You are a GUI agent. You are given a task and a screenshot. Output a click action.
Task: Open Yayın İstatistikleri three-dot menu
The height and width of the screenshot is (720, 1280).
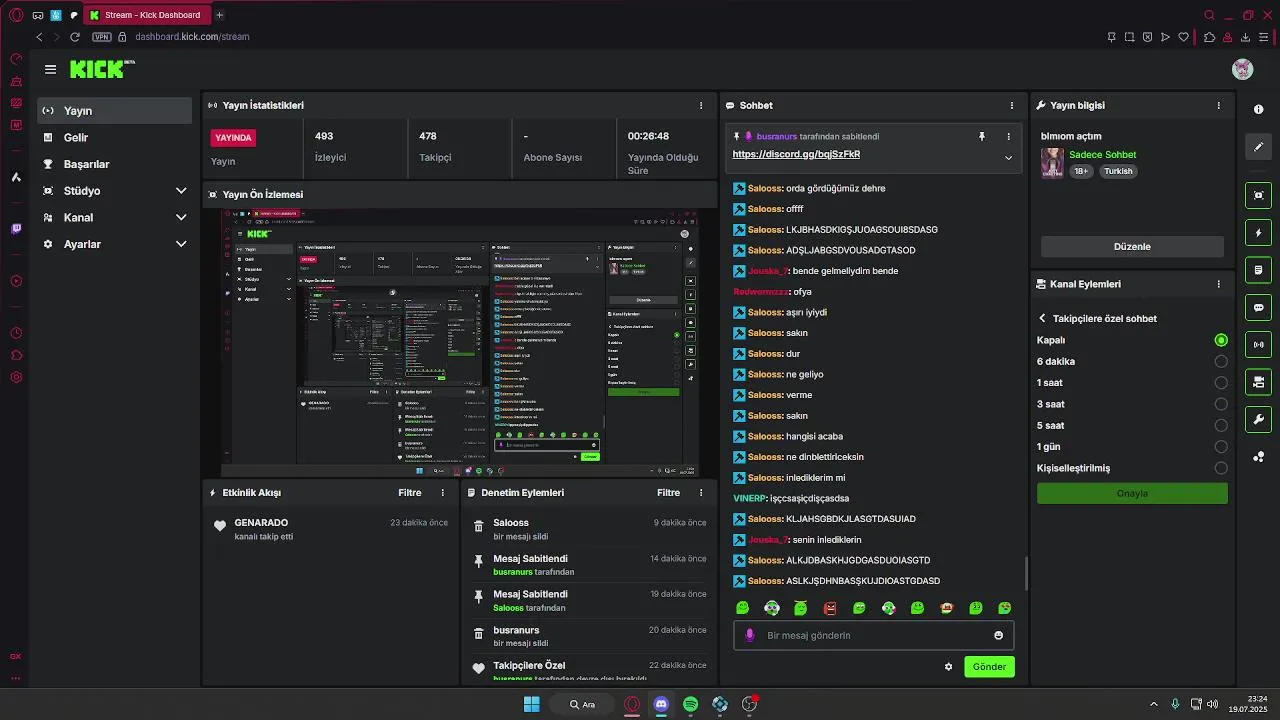tap(701, 105)
